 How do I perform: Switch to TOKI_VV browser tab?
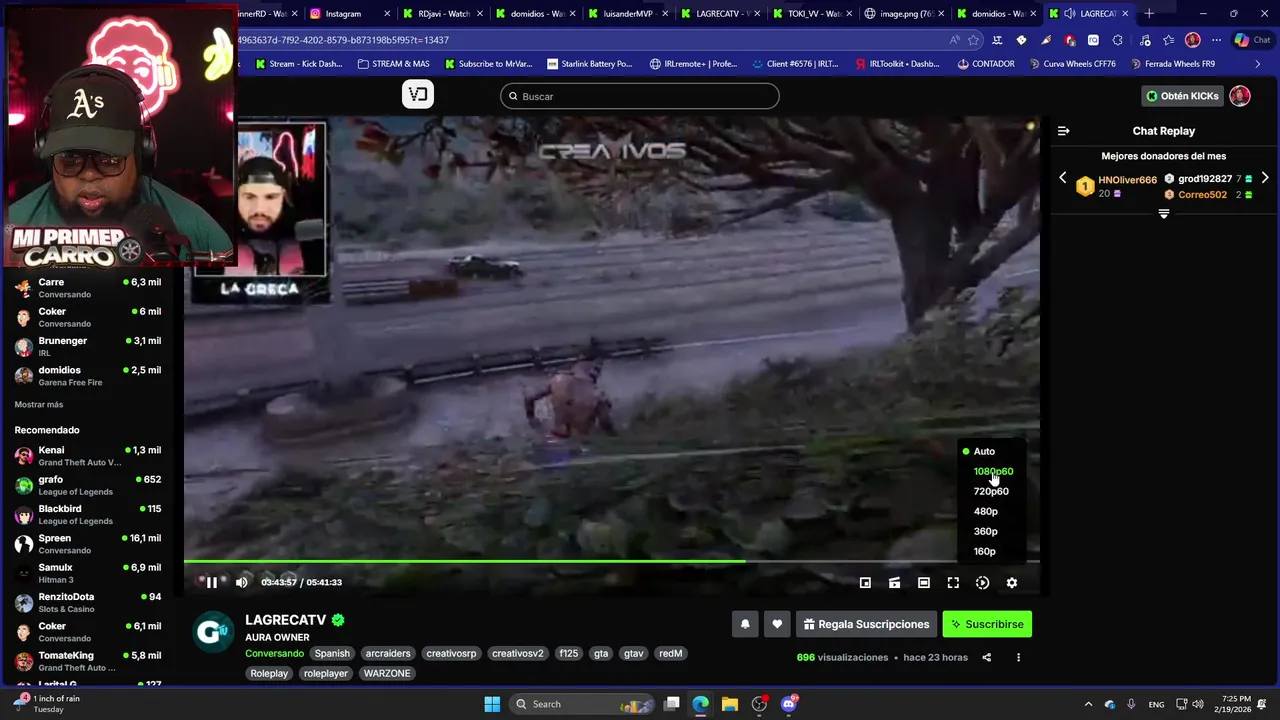pyautogui.click(x=811, y=14)
